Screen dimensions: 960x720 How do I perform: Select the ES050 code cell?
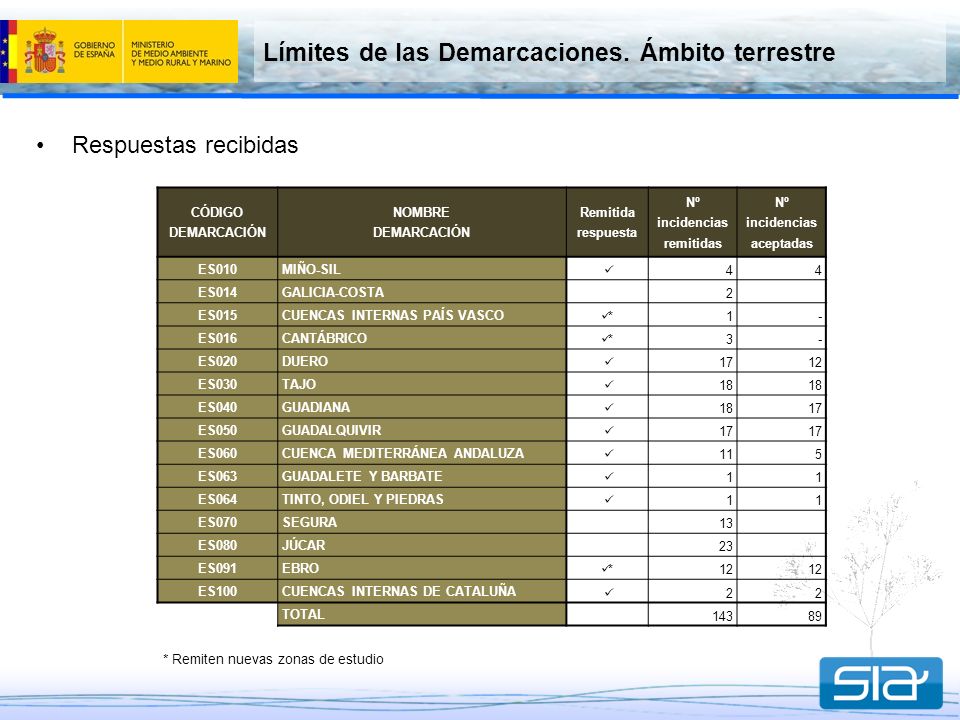point(217,430)
